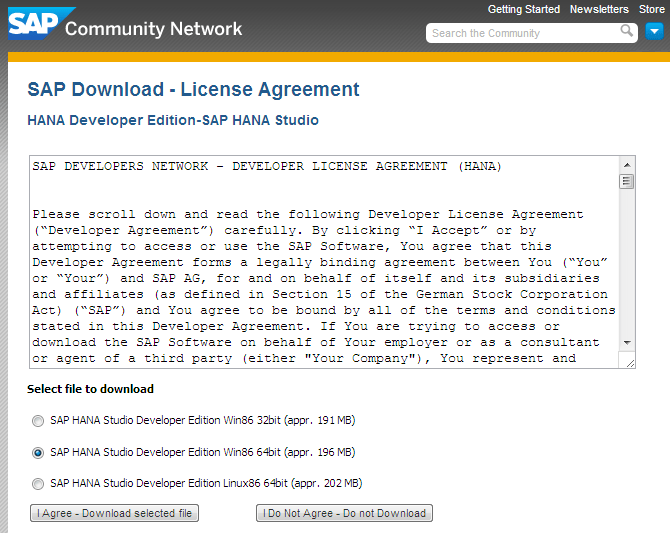Screen dimensions: 670x533
Task: Click the license agreement scrollbar thumb
Action: pos(627,181)
